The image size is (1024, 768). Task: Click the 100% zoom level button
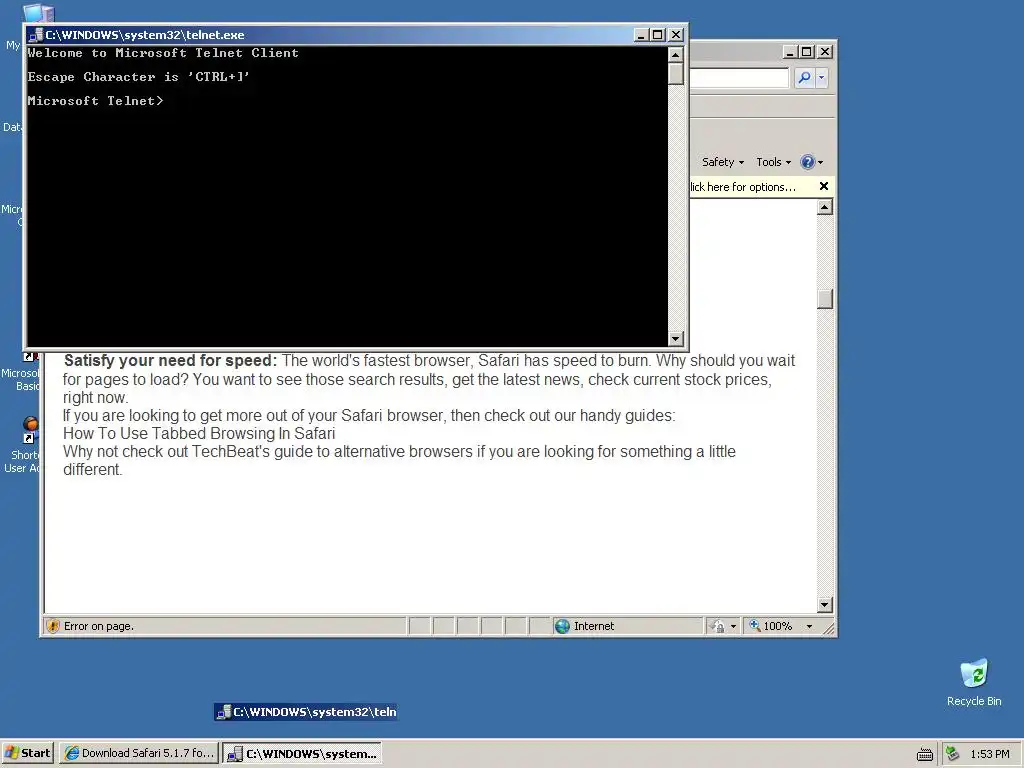tap(771, 626)
